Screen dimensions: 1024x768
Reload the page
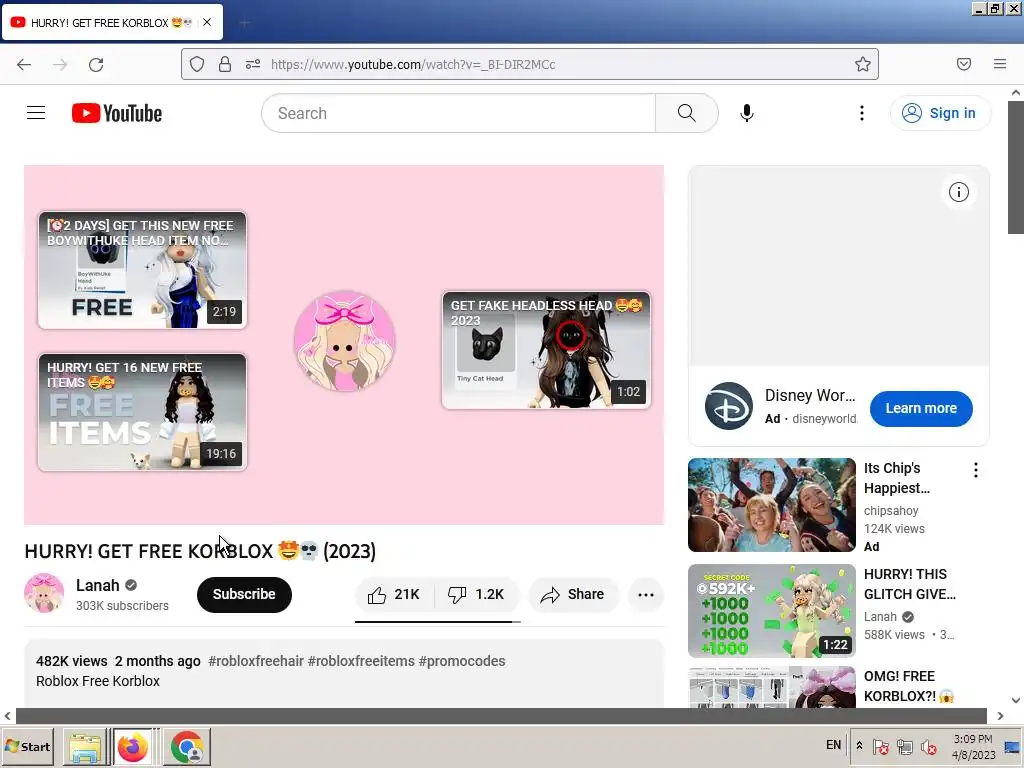pos(96,64)
